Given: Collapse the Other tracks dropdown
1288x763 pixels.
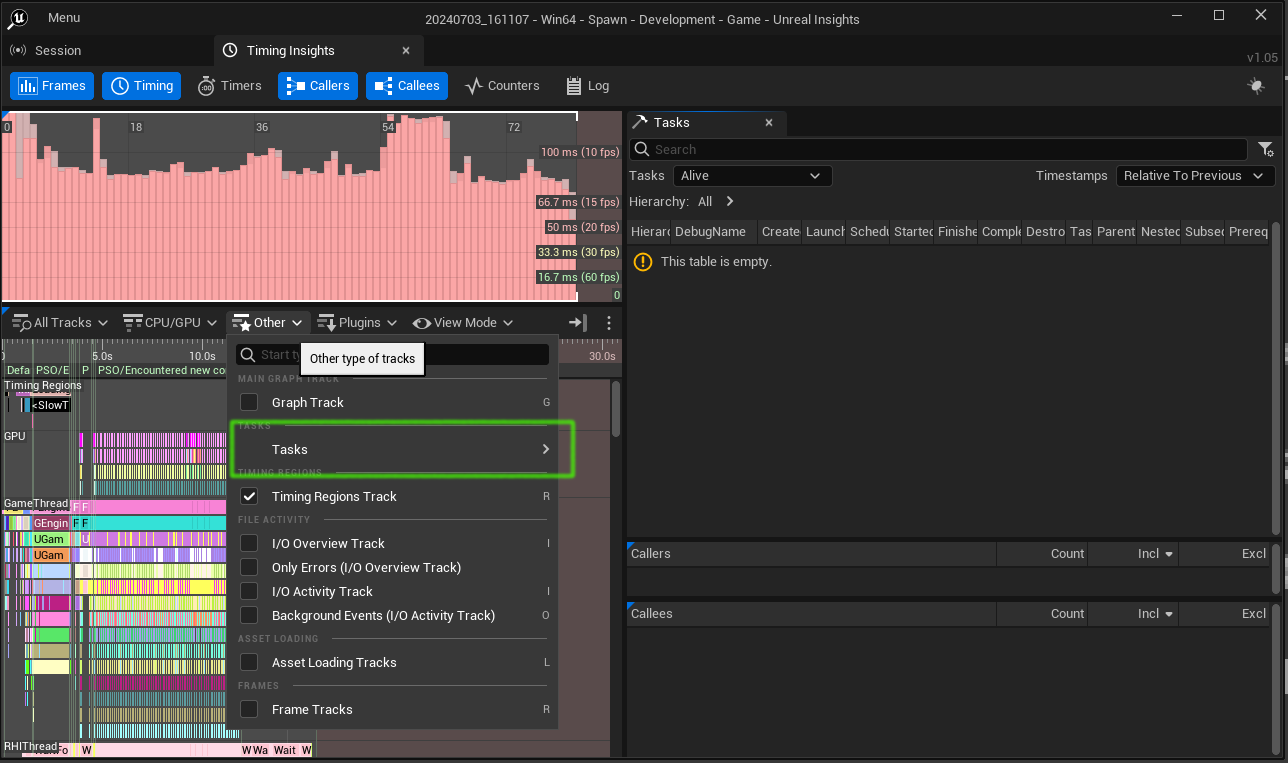Looking at the screenshot, I should coord(268,322).
